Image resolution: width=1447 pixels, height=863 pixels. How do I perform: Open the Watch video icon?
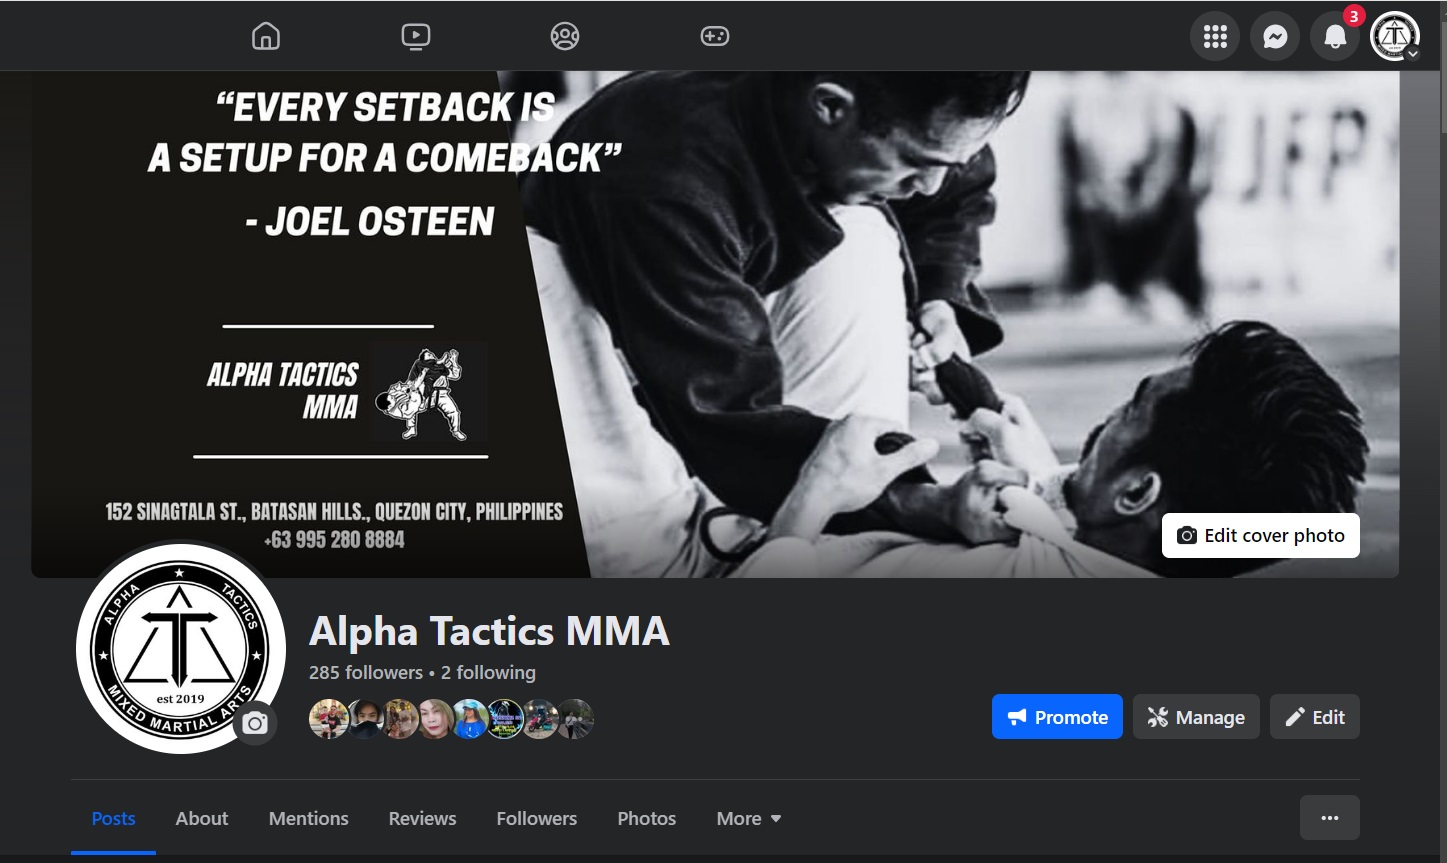[415, 37]
